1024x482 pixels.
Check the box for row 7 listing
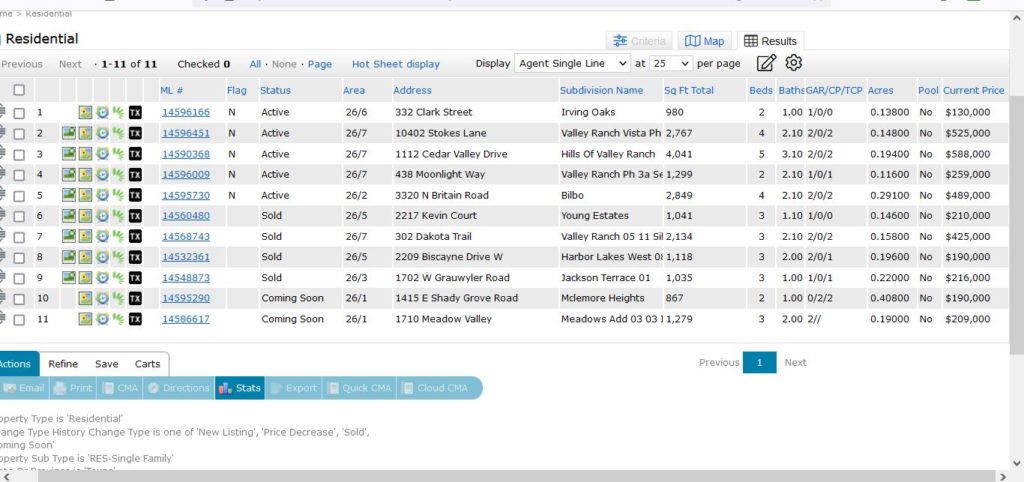19,237
